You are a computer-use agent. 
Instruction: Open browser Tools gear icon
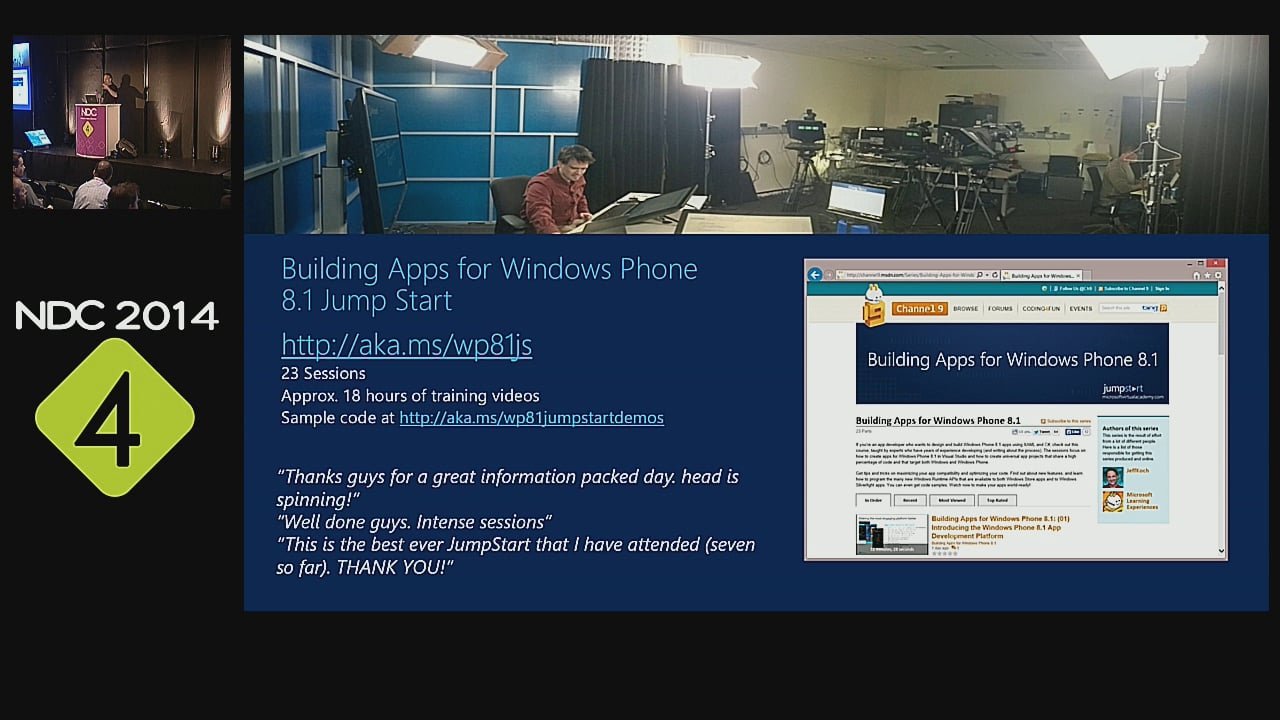tap(1218, 275)
